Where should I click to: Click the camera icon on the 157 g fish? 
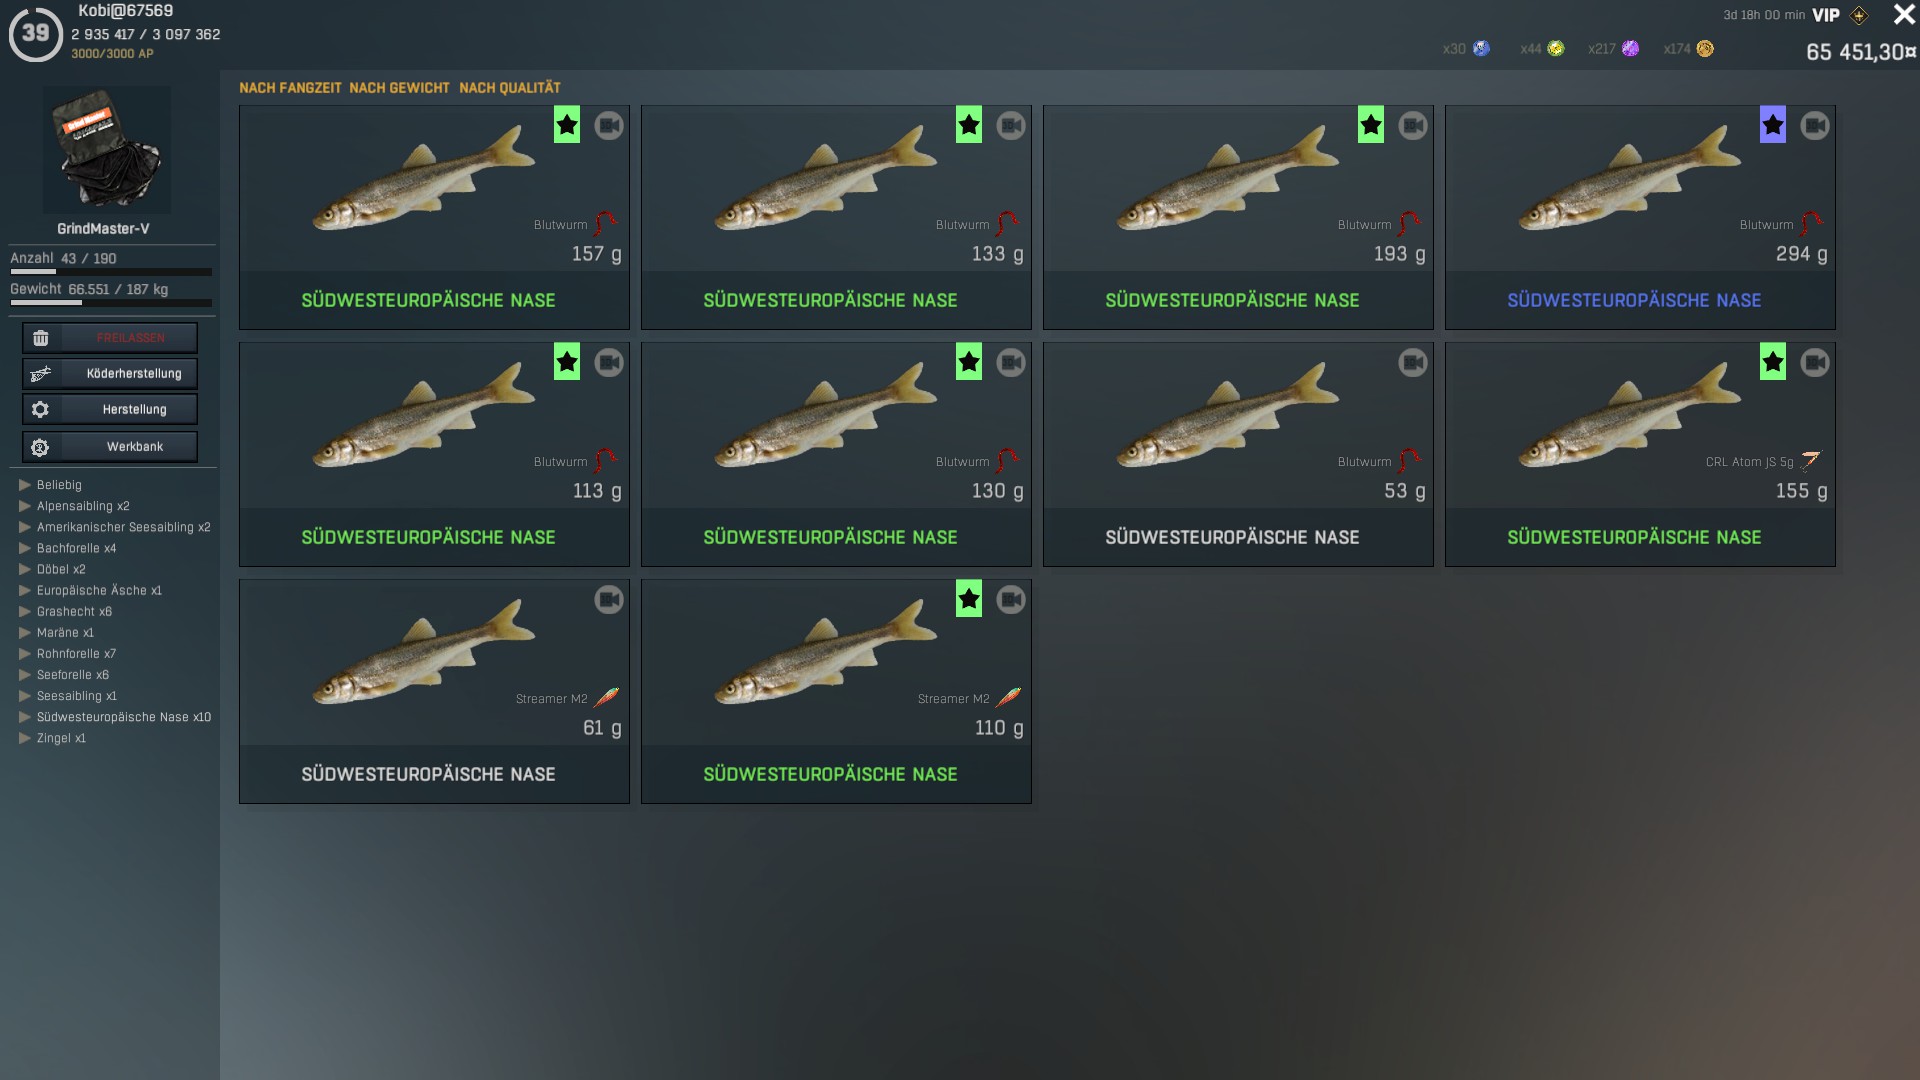pyautogui.click(x=609, y=126)
